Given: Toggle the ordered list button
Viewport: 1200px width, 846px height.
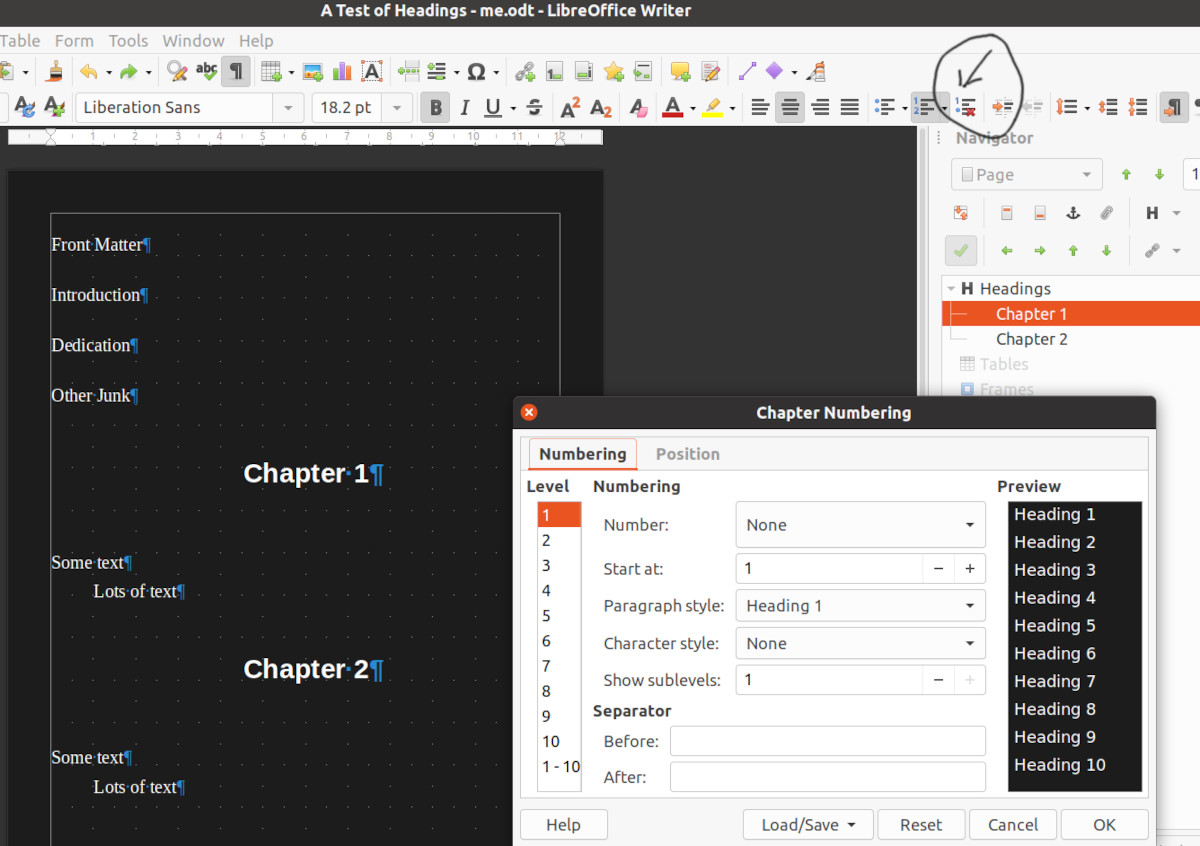Looking at the screenshot, I should click(x=923, y=107).
